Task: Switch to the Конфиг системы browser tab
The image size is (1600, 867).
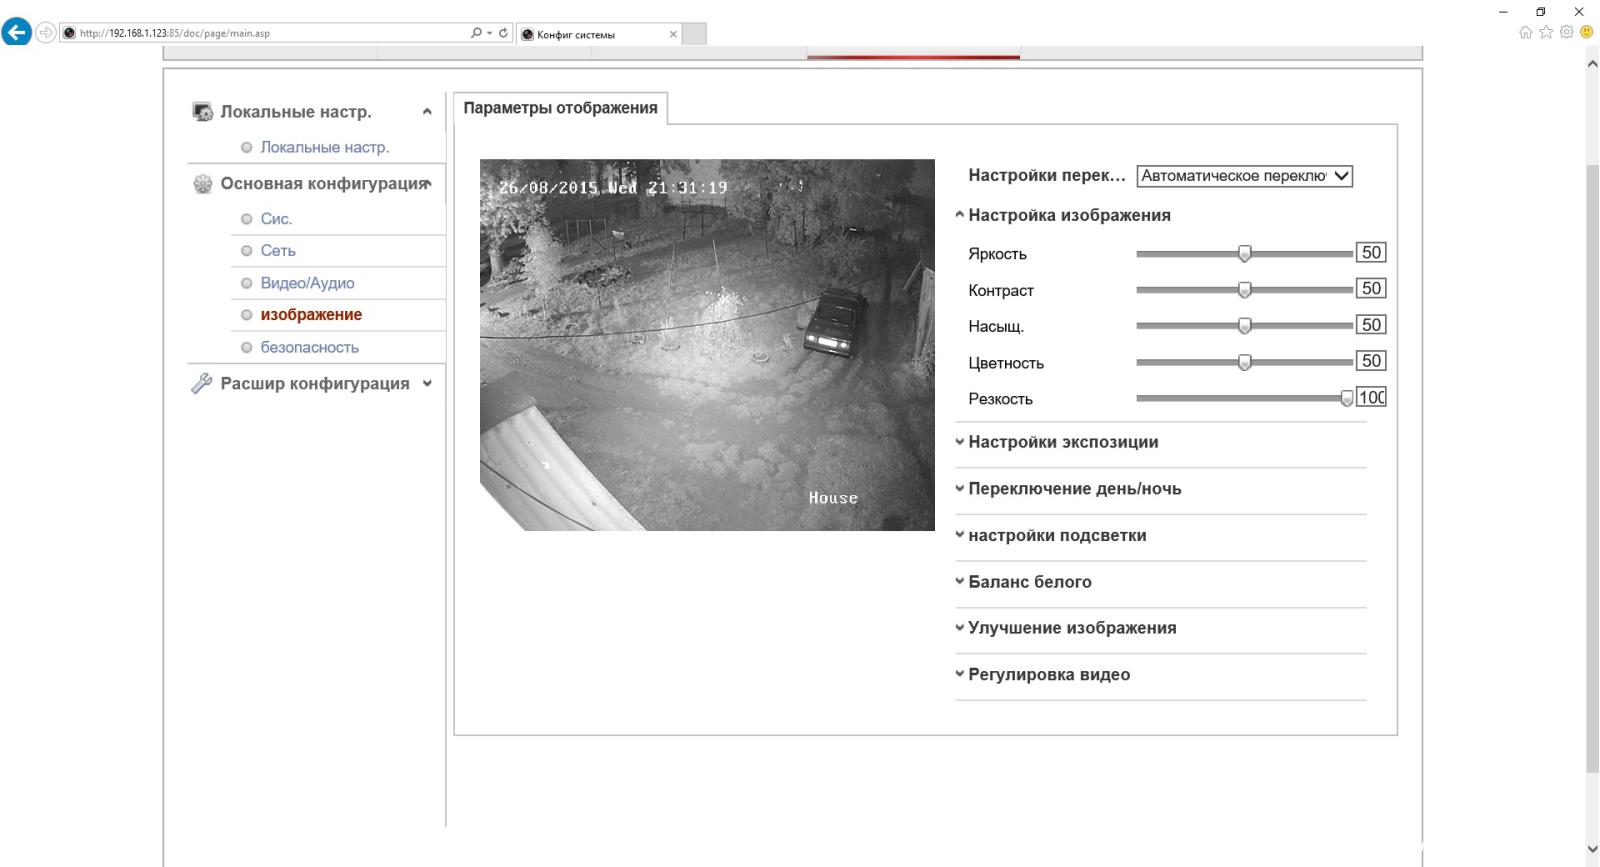Action: (597, 34)
